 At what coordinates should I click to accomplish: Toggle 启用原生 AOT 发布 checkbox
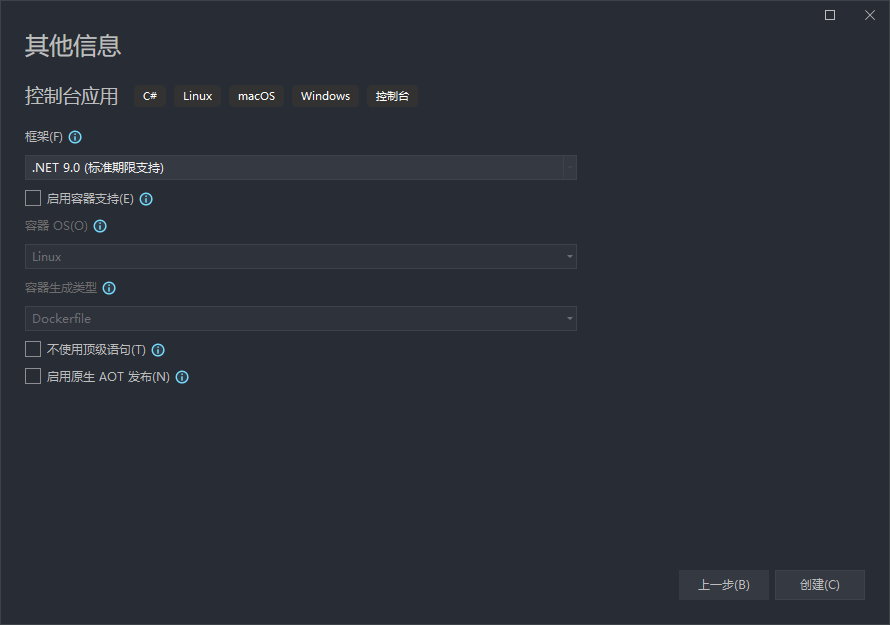[33, 376]
